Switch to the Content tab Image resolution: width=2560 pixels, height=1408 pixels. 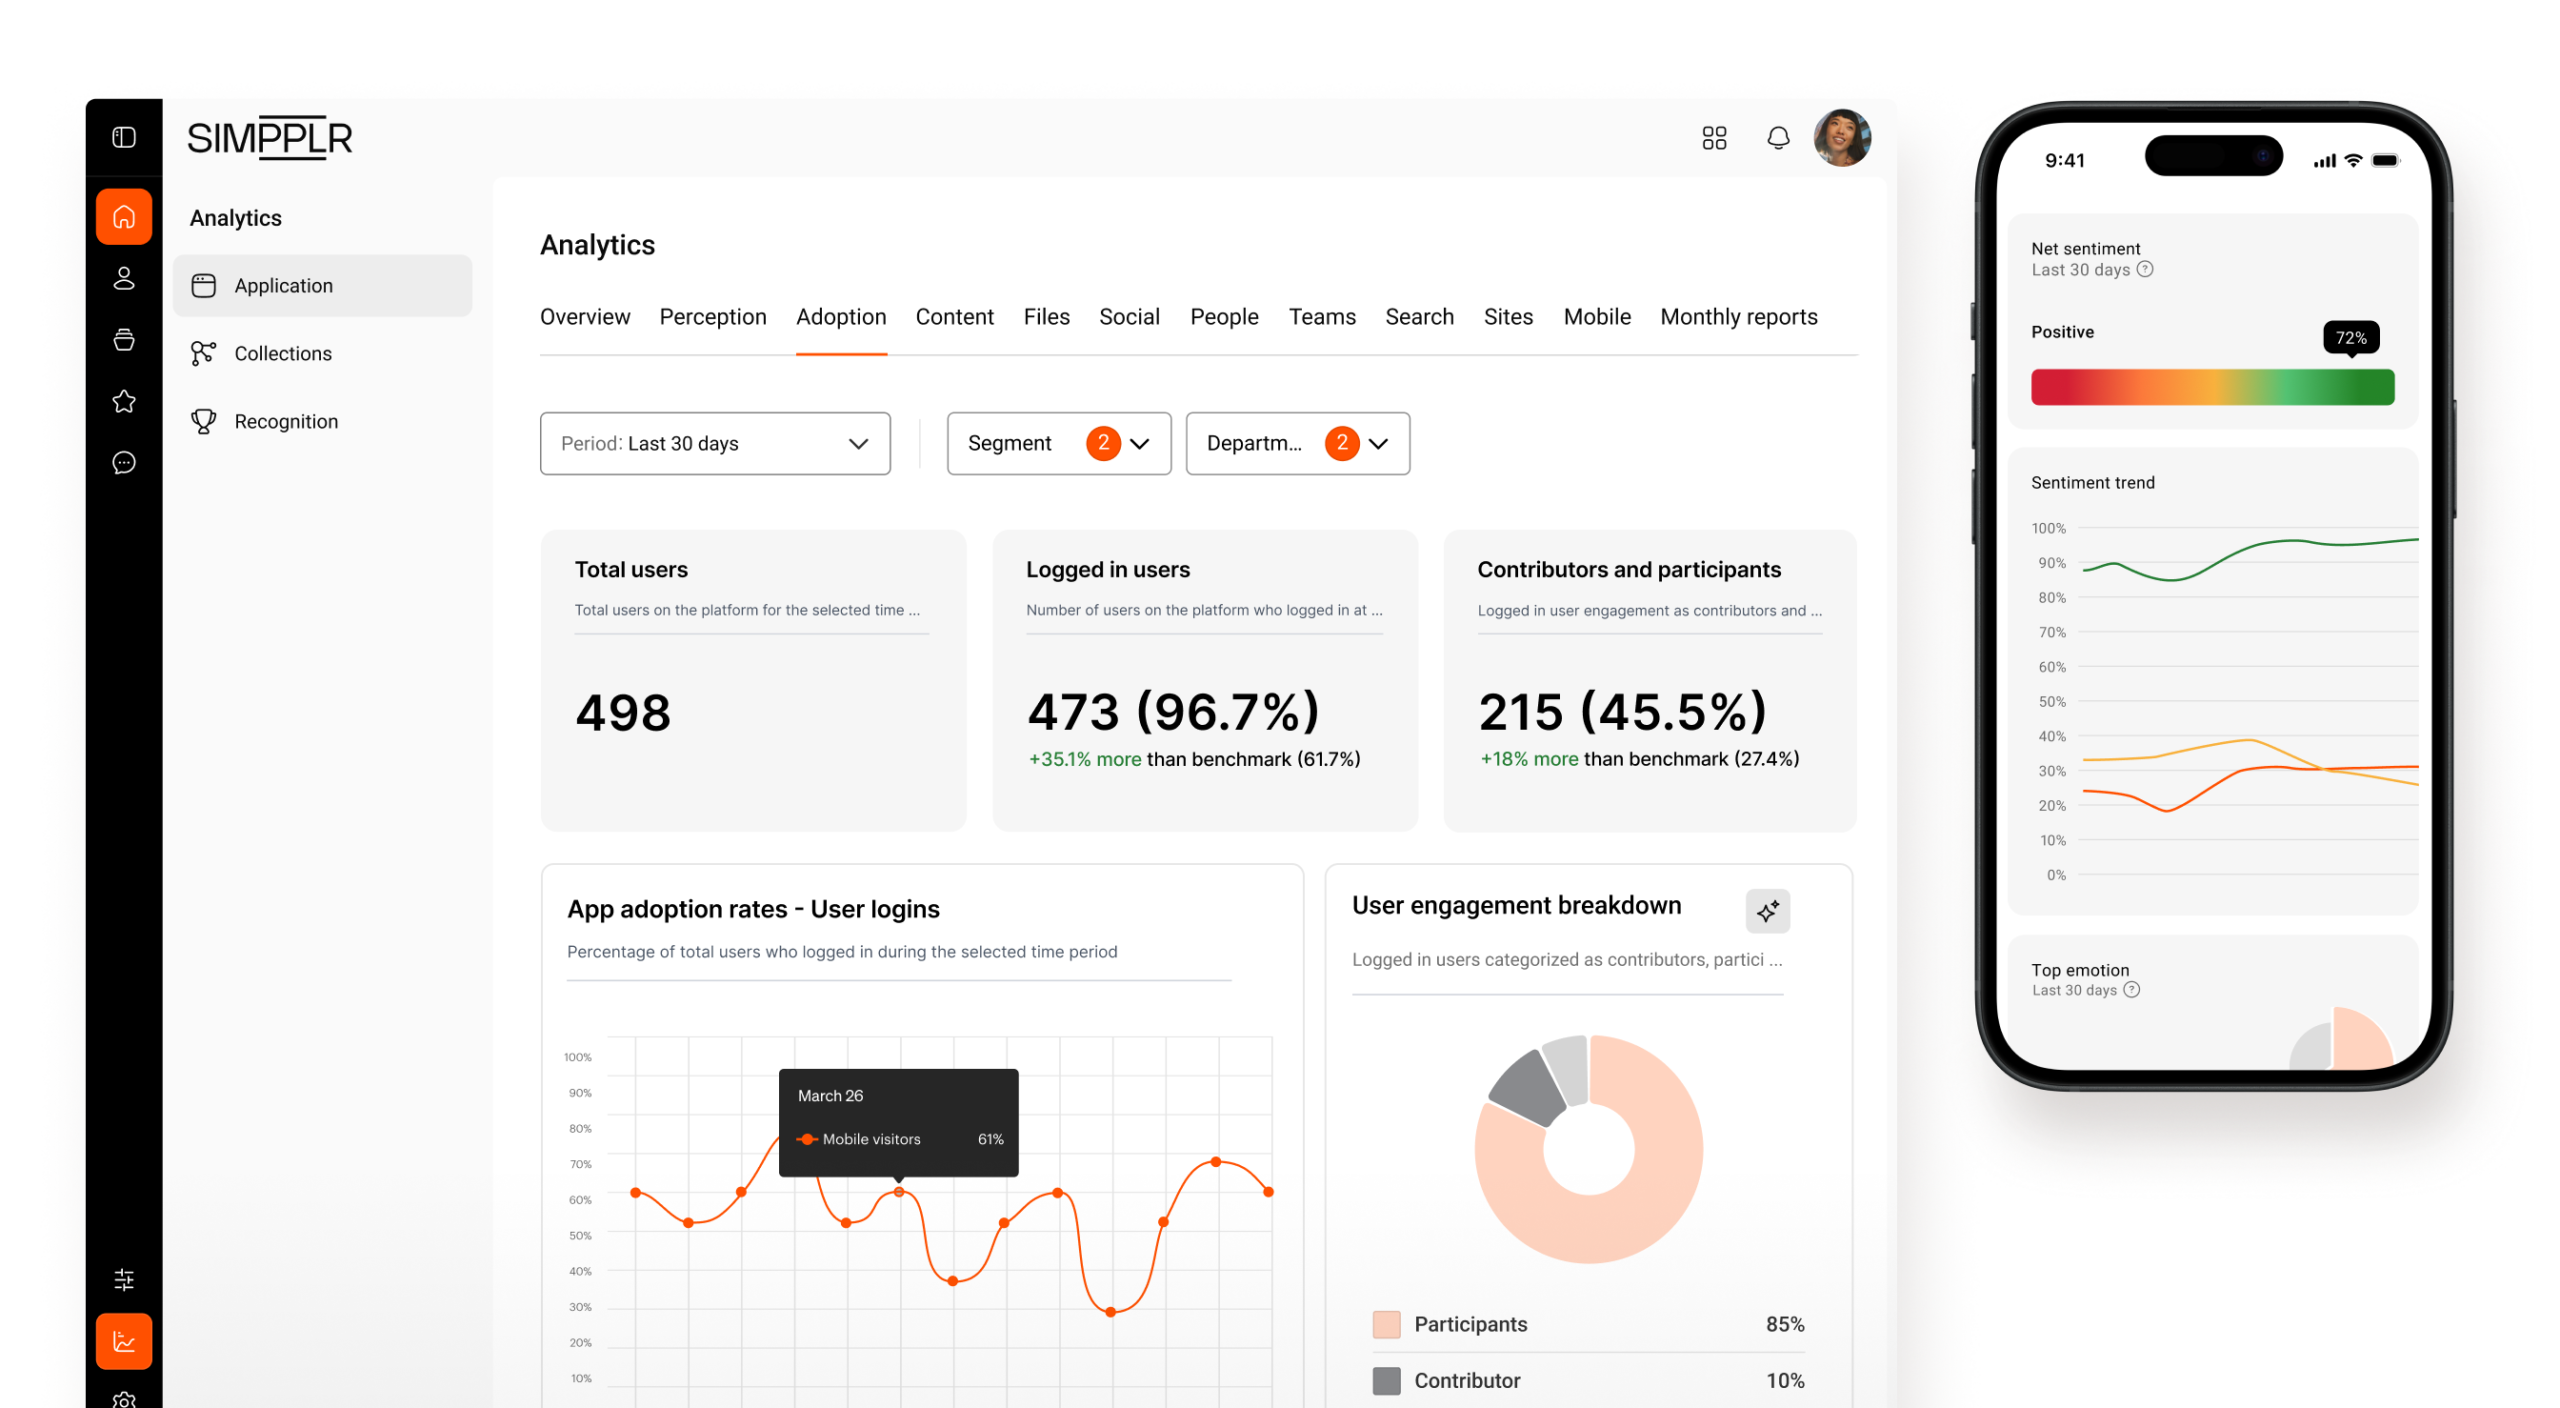tap(954, 317)
